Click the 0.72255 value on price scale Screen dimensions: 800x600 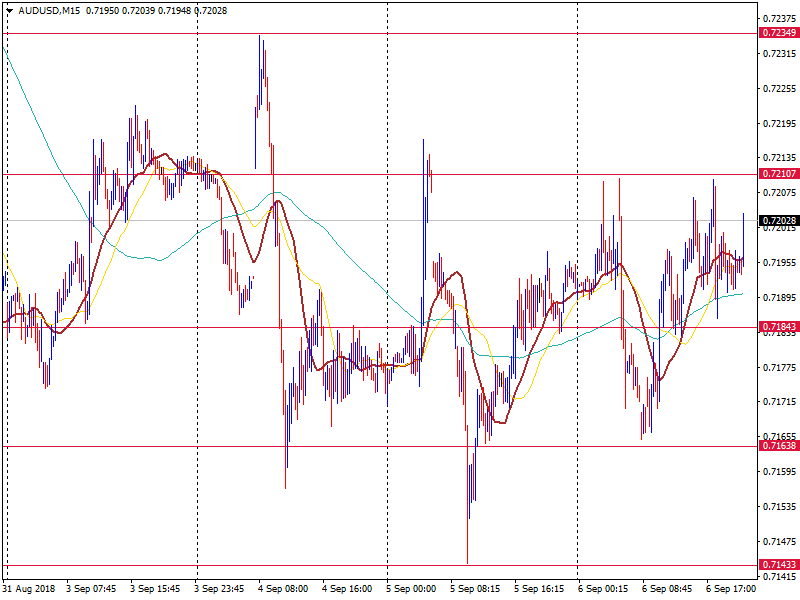click(778, 88)
